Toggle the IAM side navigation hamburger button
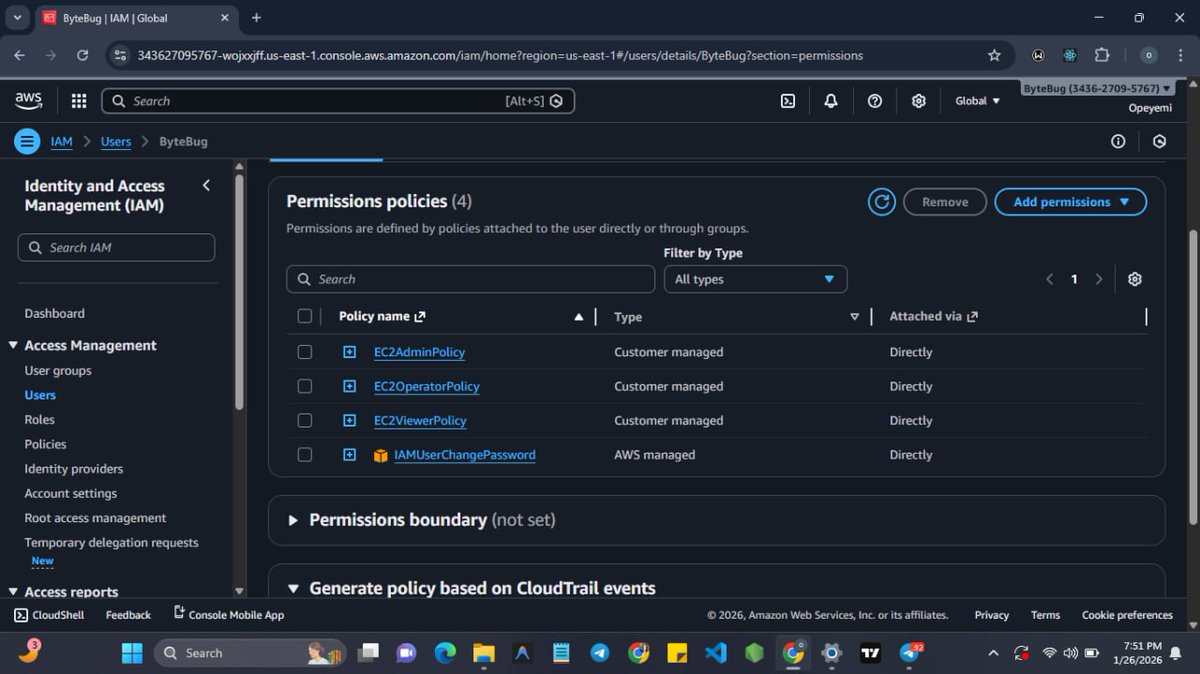The image size is (1200, 674). tap(27, 141)
